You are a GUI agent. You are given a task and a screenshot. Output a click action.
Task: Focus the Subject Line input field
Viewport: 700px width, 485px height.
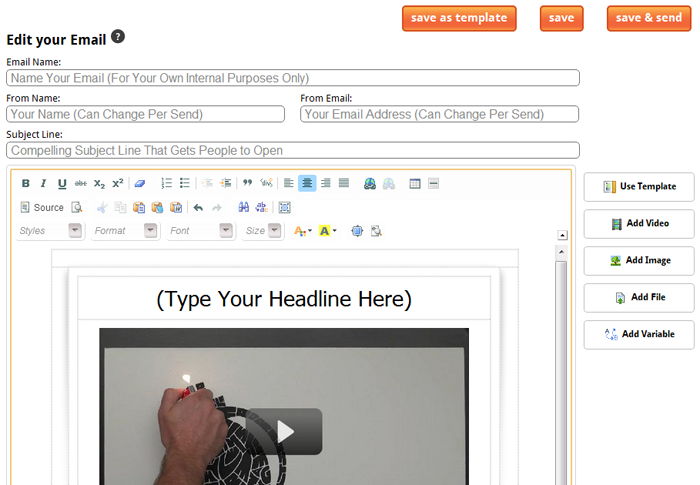point(293,150)
